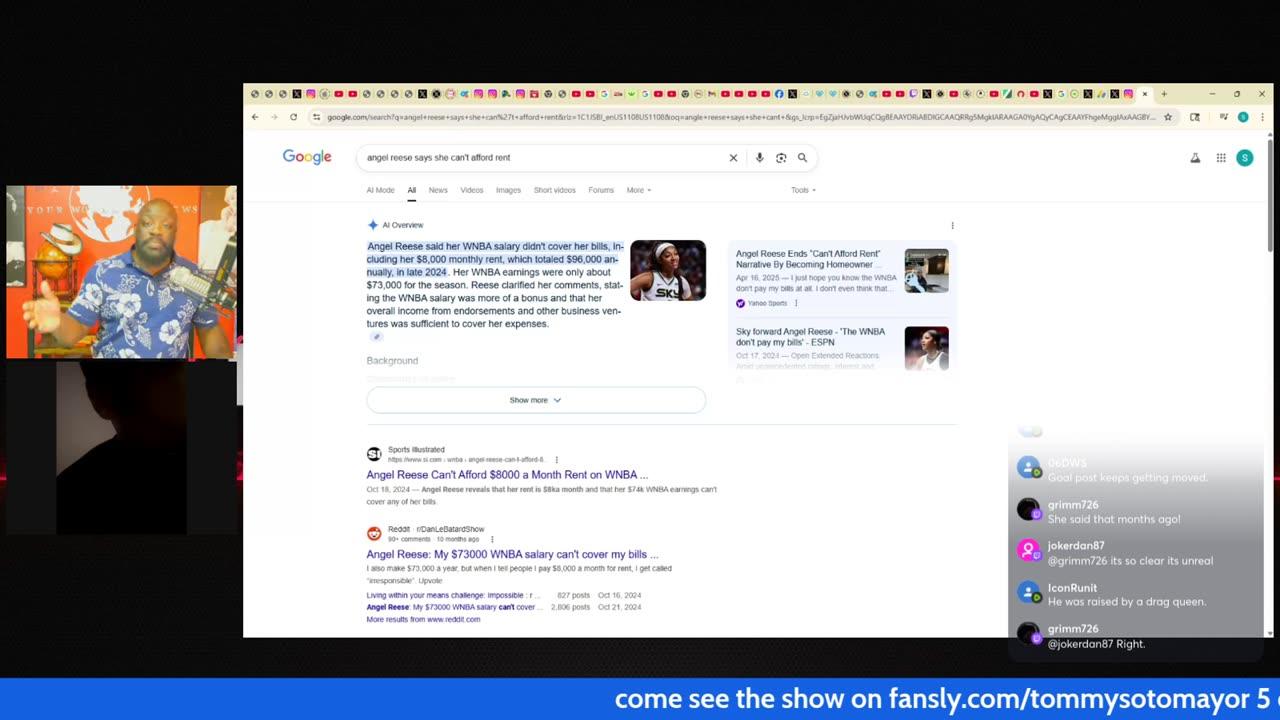1280x720 pixels.
Task: Click IconRunit chat avatar
Action: [x=1028, y=592]
